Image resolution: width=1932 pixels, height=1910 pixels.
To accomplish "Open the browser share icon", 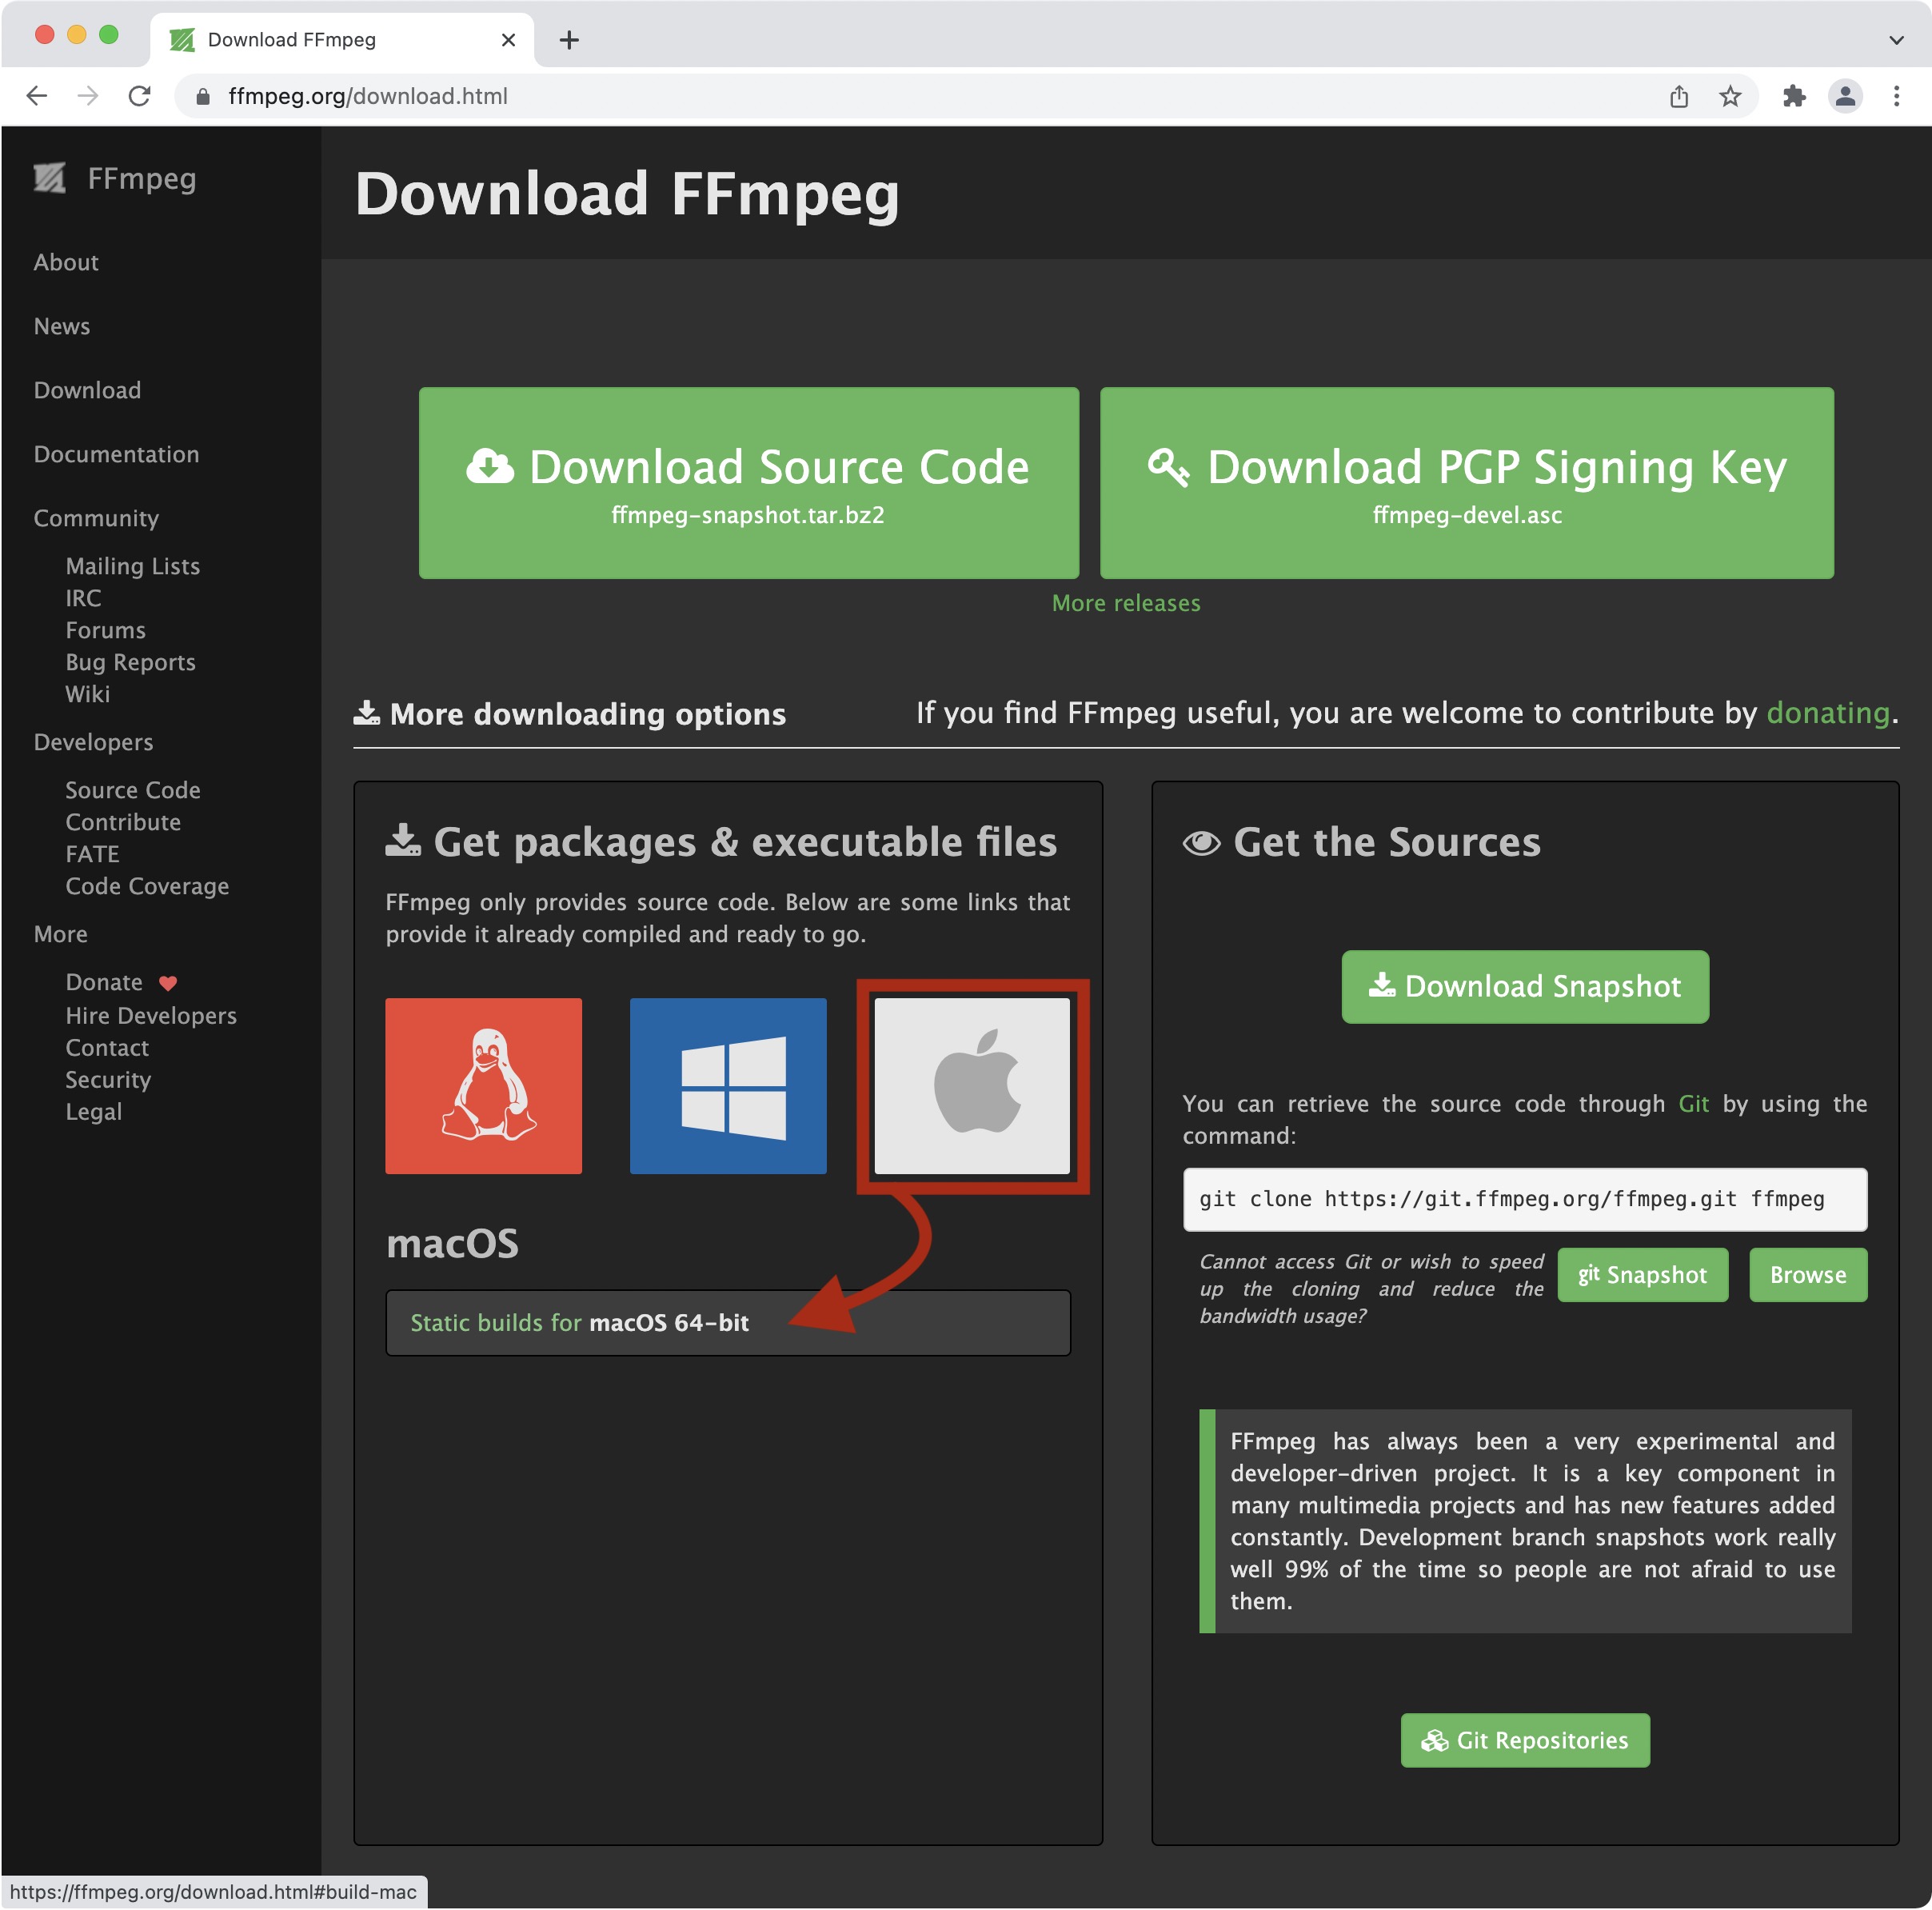I will (x=1679, y=96).
